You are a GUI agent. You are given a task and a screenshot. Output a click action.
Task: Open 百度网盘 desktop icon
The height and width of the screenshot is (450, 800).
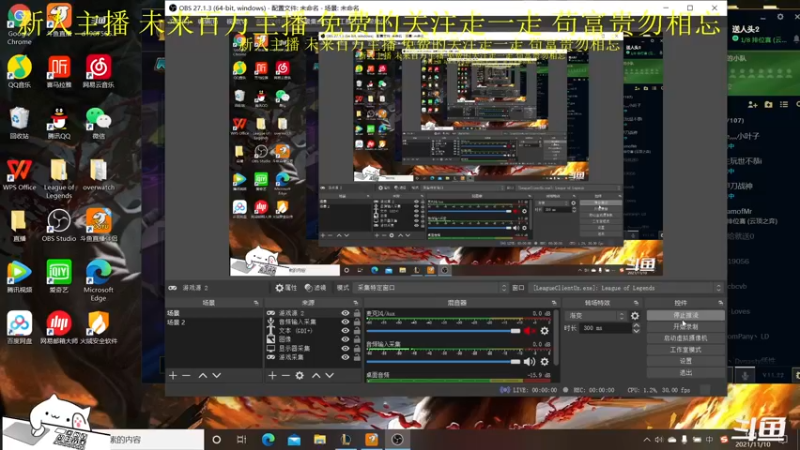[x=19, y=327]
